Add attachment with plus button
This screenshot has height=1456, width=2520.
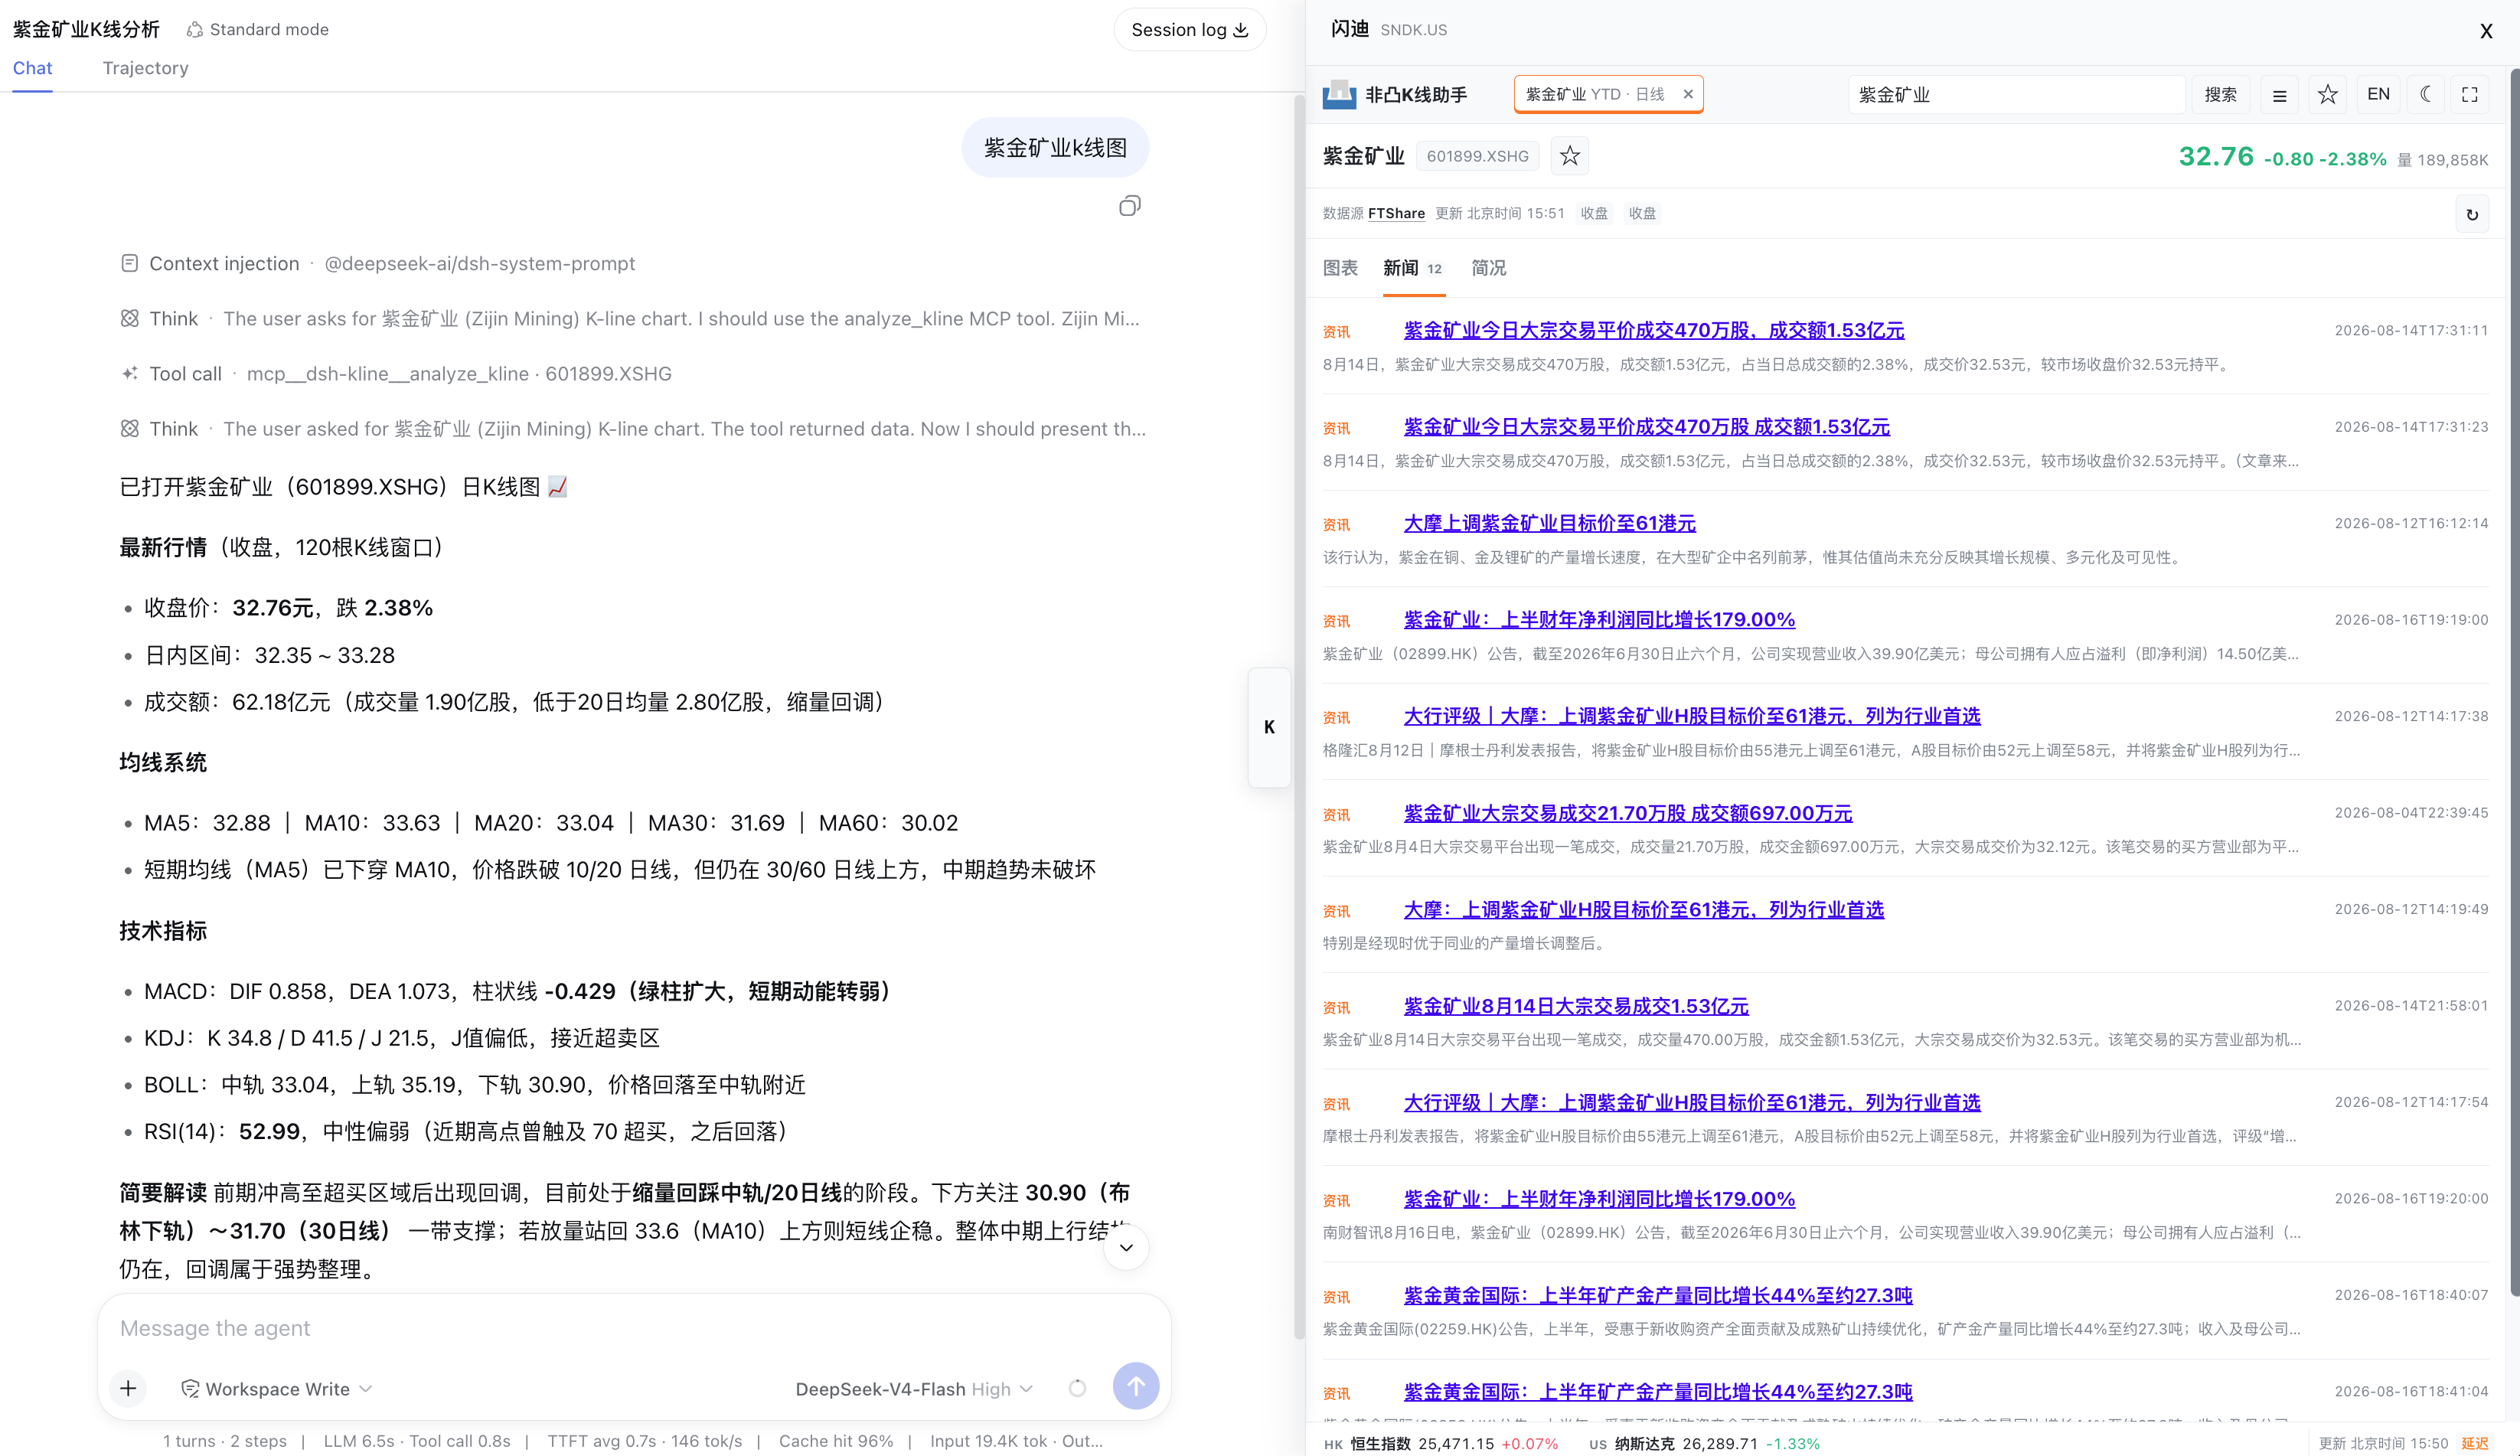(x=128, y=1388)
